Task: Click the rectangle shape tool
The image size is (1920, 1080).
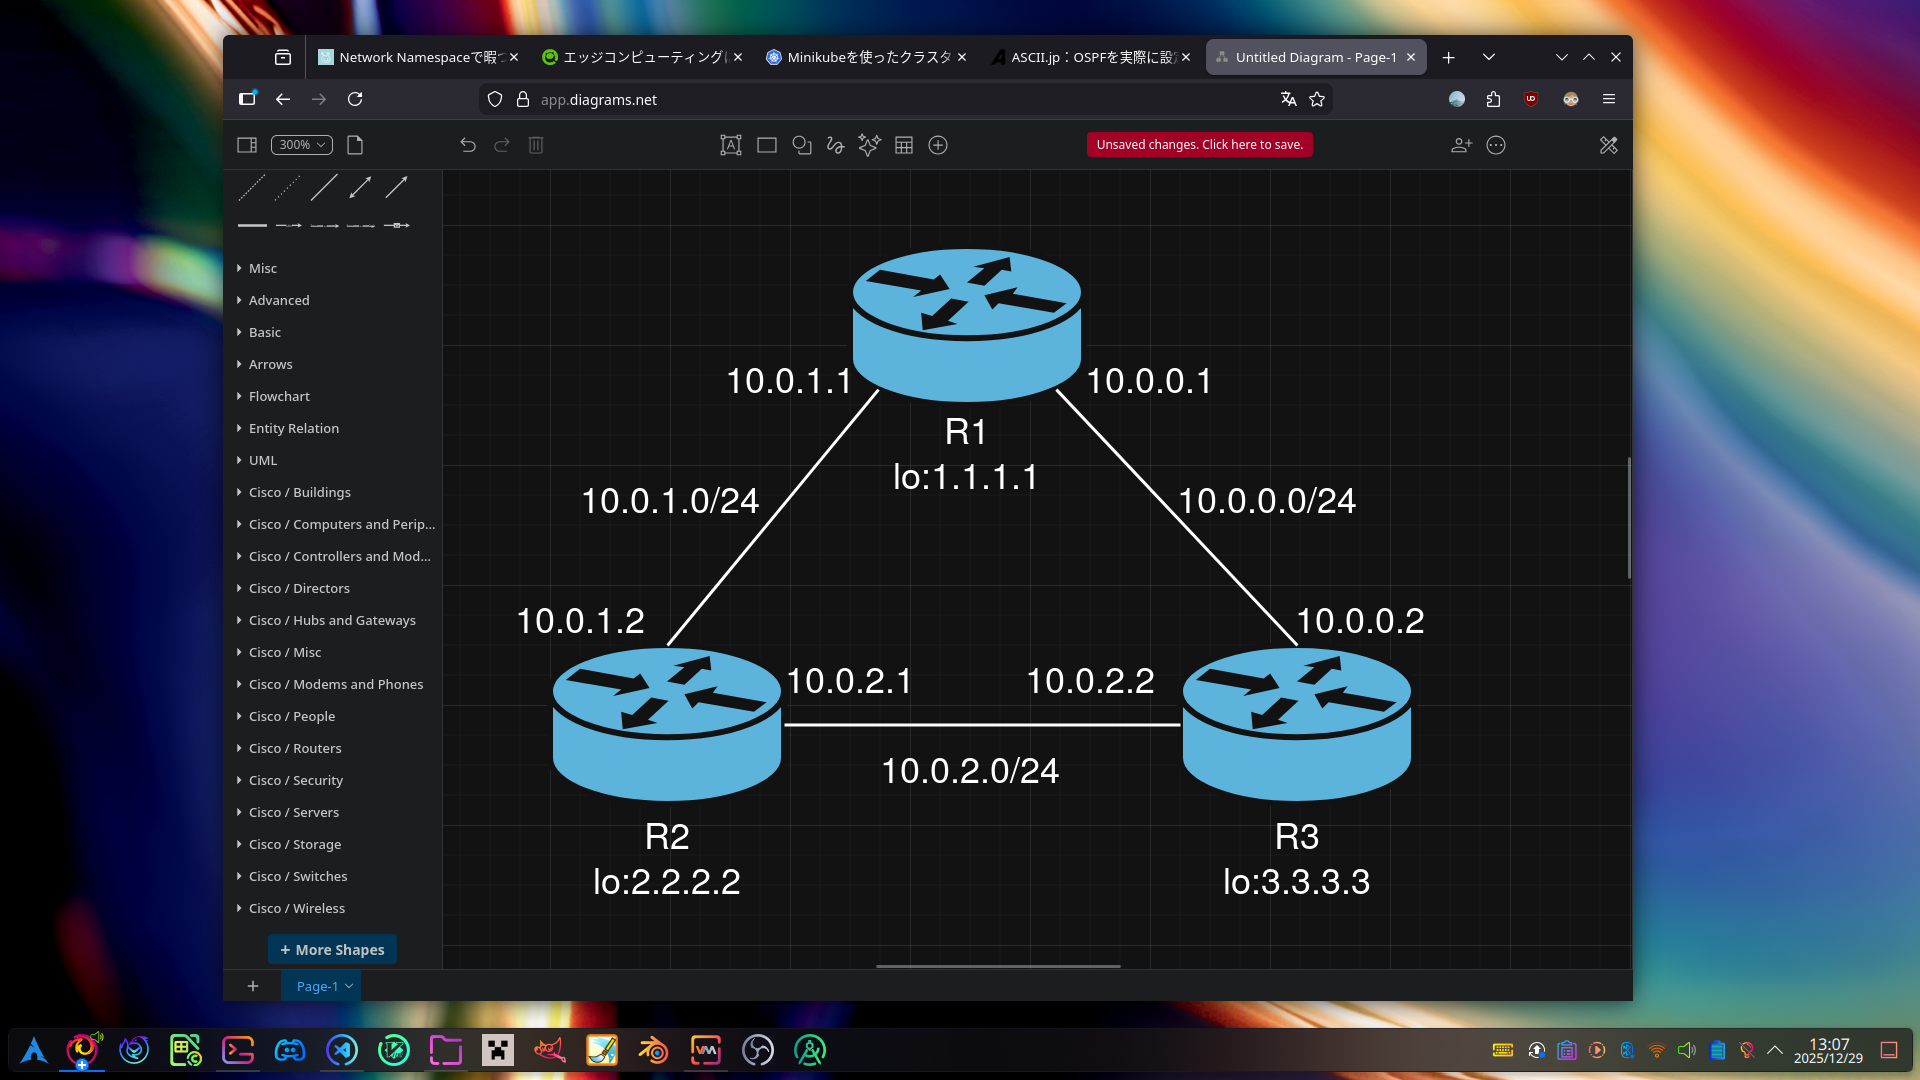Action: pos(767,145)
